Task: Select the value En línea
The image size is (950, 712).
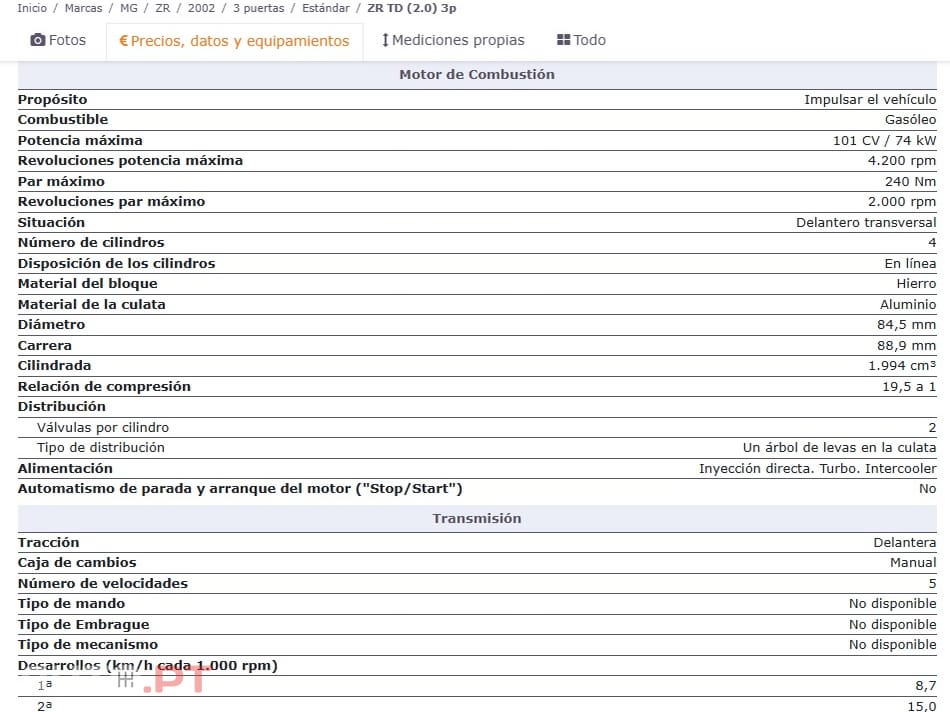Action: (x=910, y=264)
